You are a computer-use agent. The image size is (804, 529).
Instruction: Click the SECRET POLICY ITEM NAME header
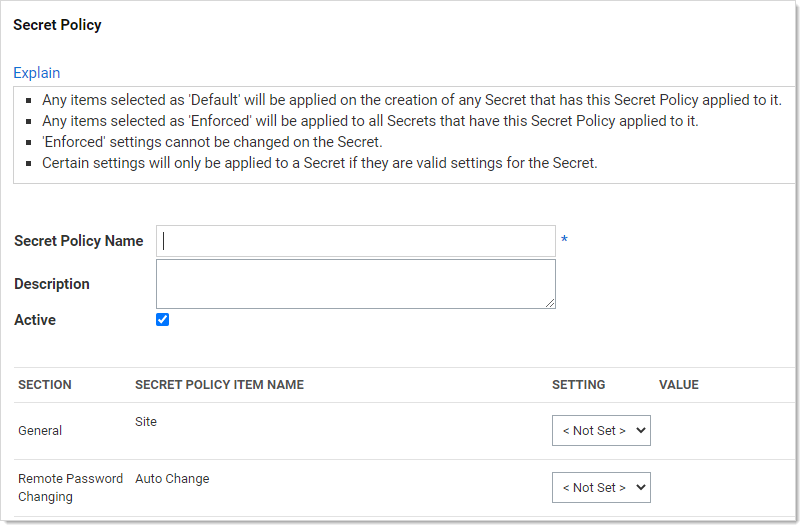(219, 385)
